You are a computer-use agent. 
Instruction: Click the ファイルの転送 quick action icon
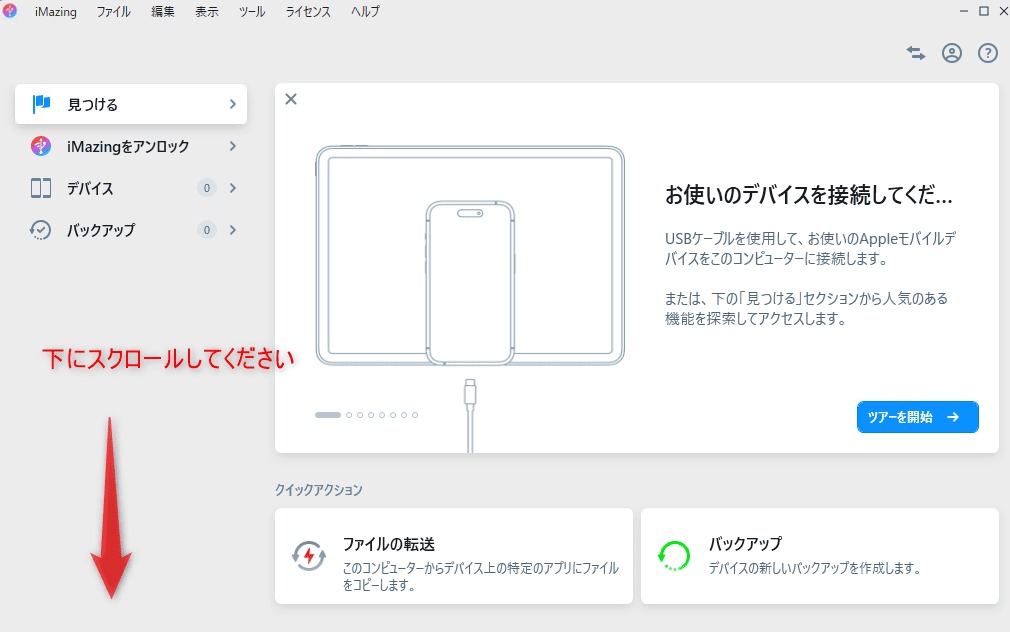point(308,555)
